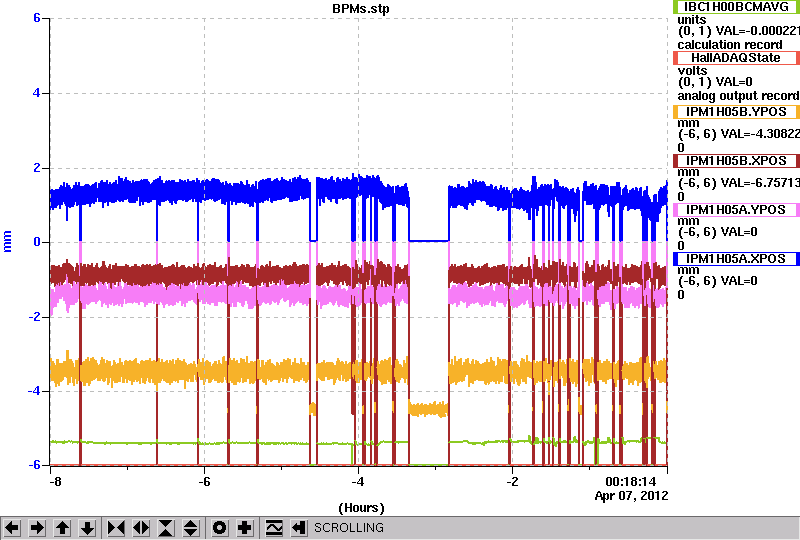Pan the plot right with the right arrow

(x=37, y=528)
